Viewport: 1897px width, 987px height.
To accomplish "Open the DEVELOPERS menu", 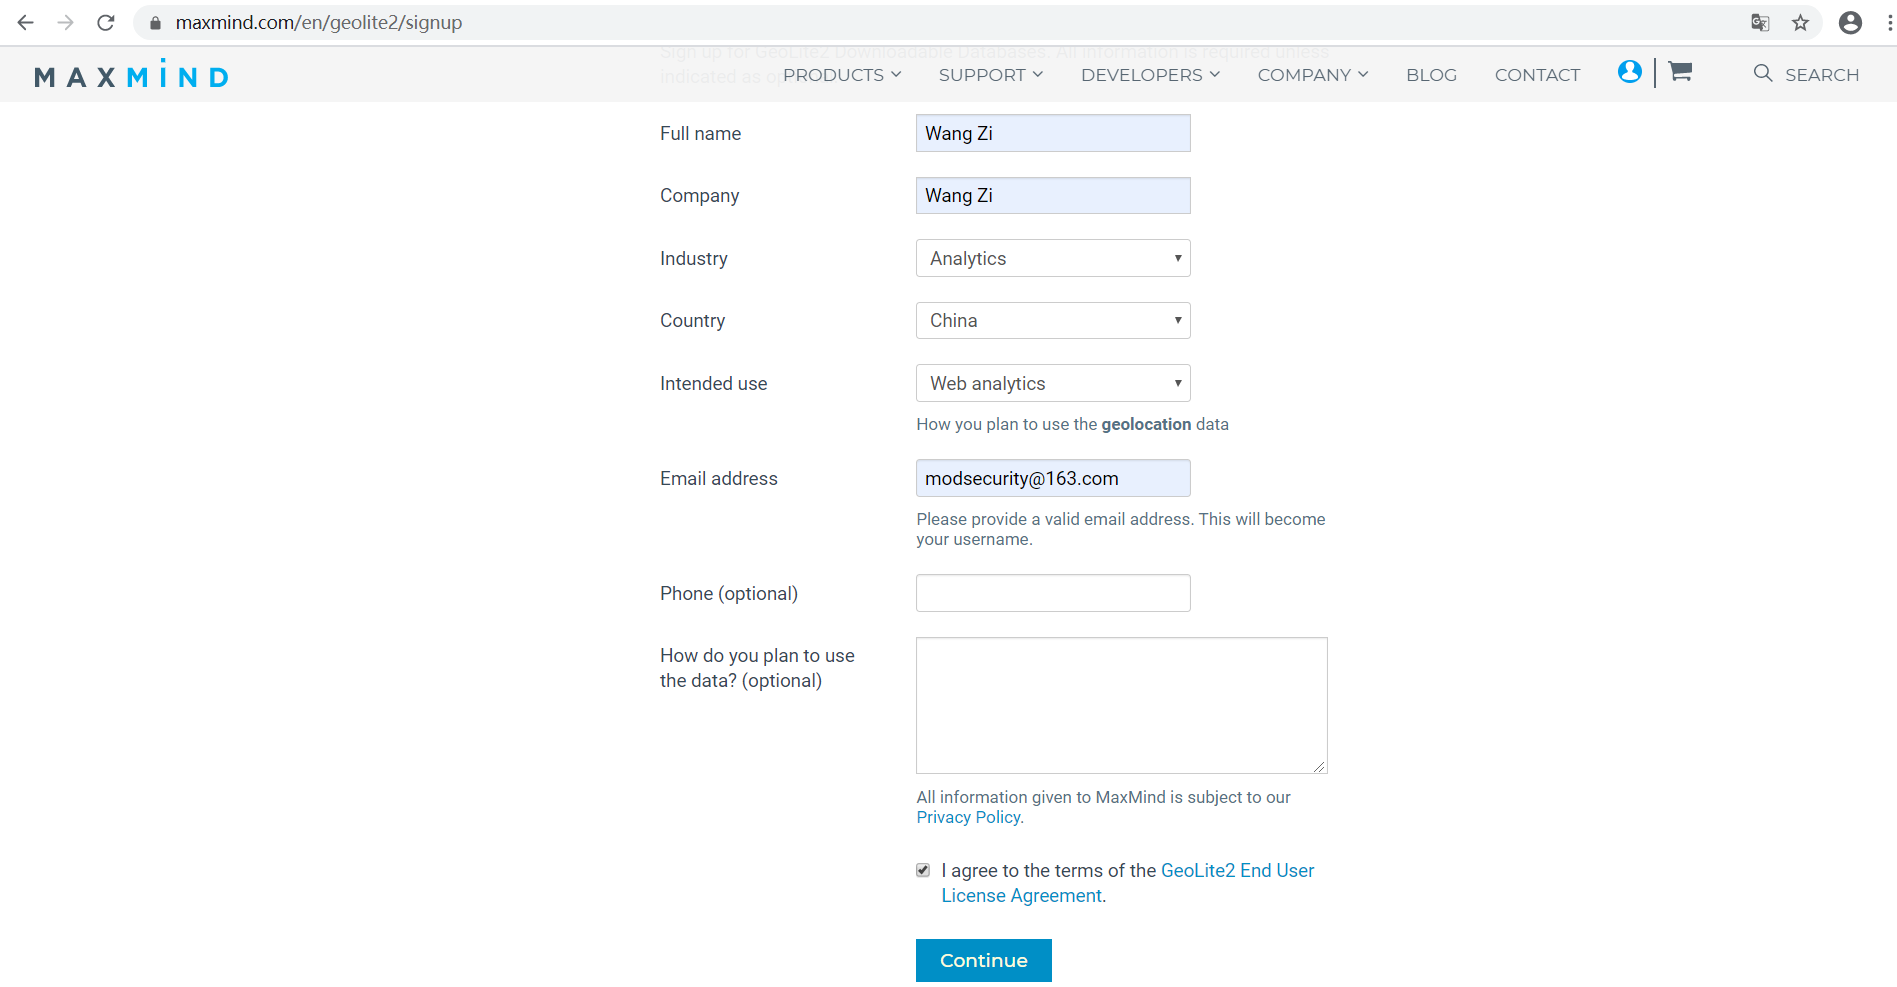I will [x=1151, y=75].
